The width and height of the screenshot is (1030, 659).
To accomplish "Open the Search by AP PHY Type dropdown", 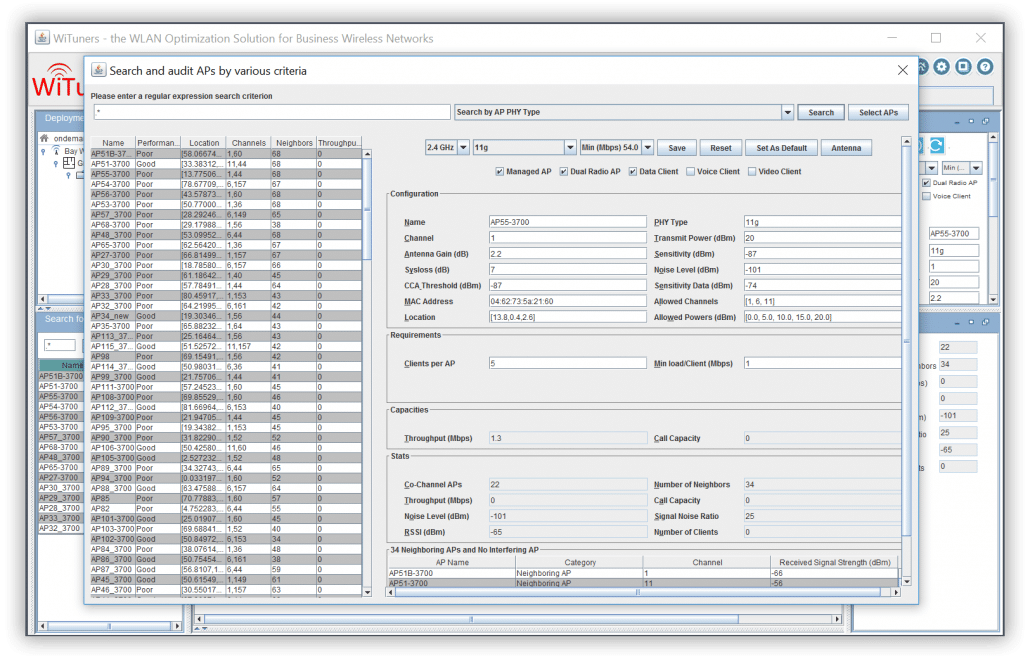I will 788,112.
